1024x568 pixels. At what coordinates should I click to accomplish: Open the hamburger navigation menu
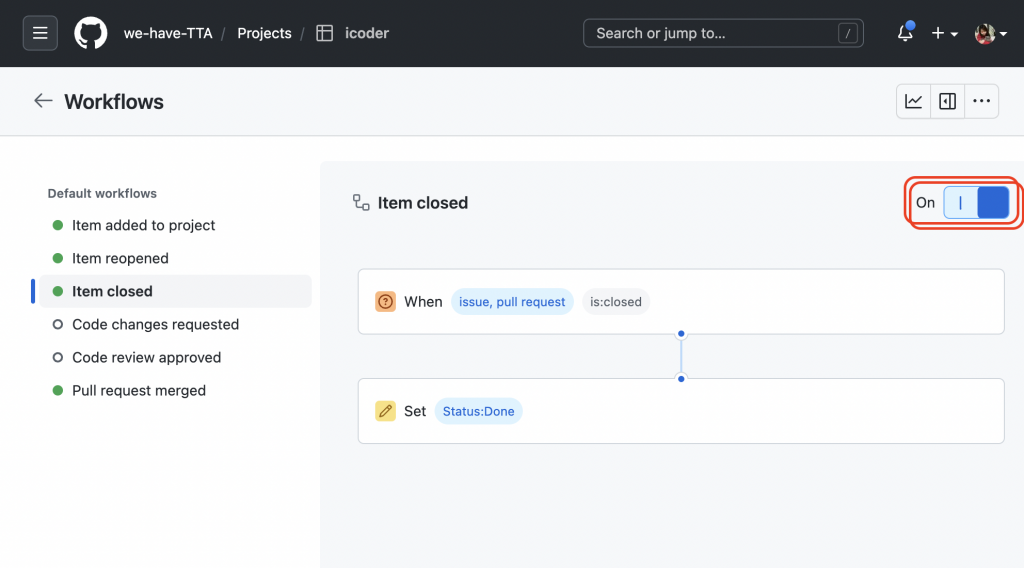[x=40, y=33]
